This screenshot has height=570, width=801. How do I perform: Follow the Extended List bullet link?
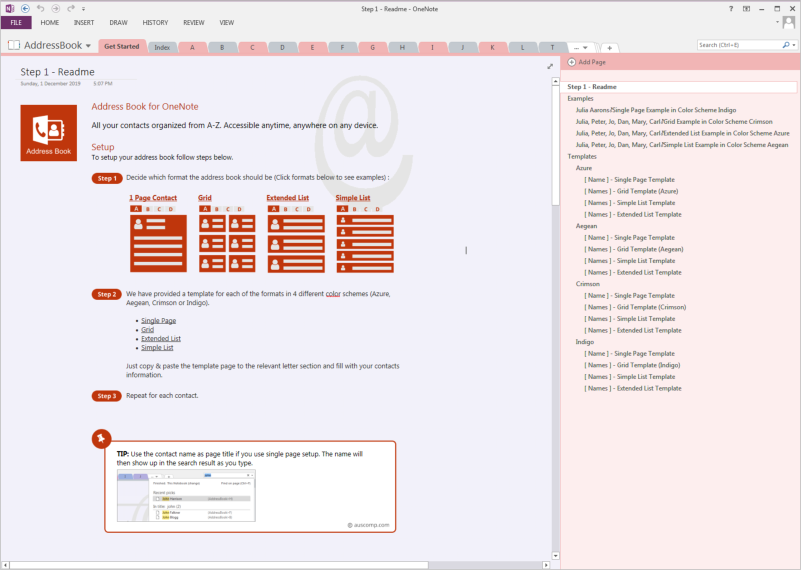click(161, 339)
